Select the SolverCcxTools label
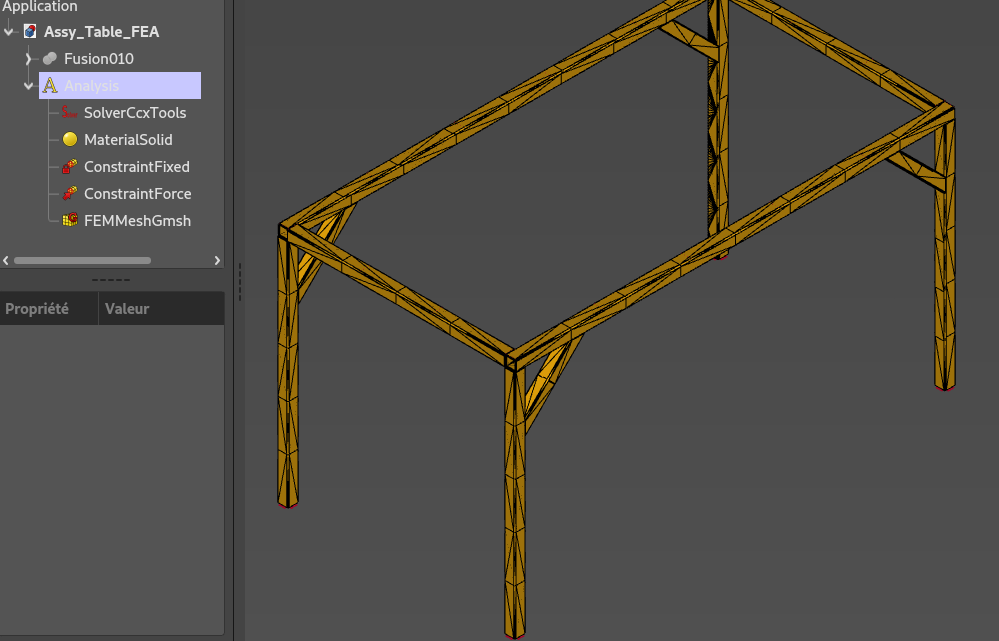999x641 pixels. pos(135,113)
